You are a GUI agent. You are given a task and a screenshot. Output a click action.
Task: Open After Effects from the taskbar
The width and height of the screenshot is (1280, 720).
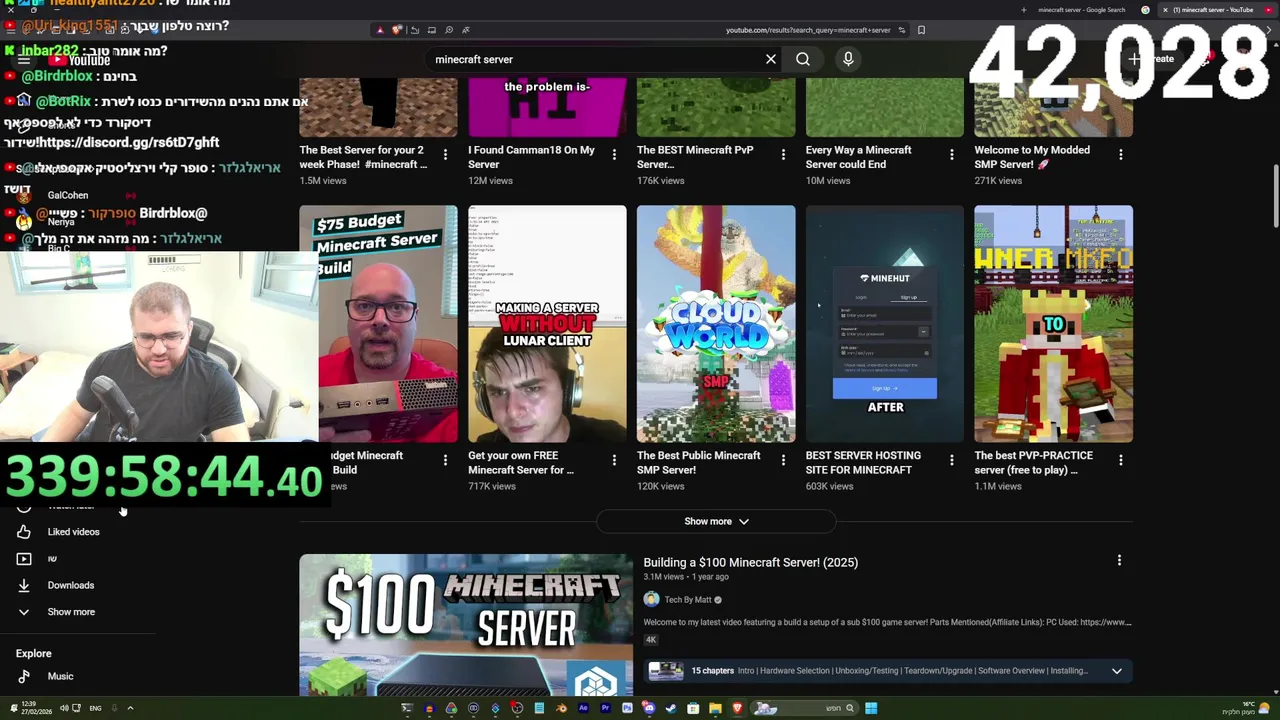[x=583, y=708]
